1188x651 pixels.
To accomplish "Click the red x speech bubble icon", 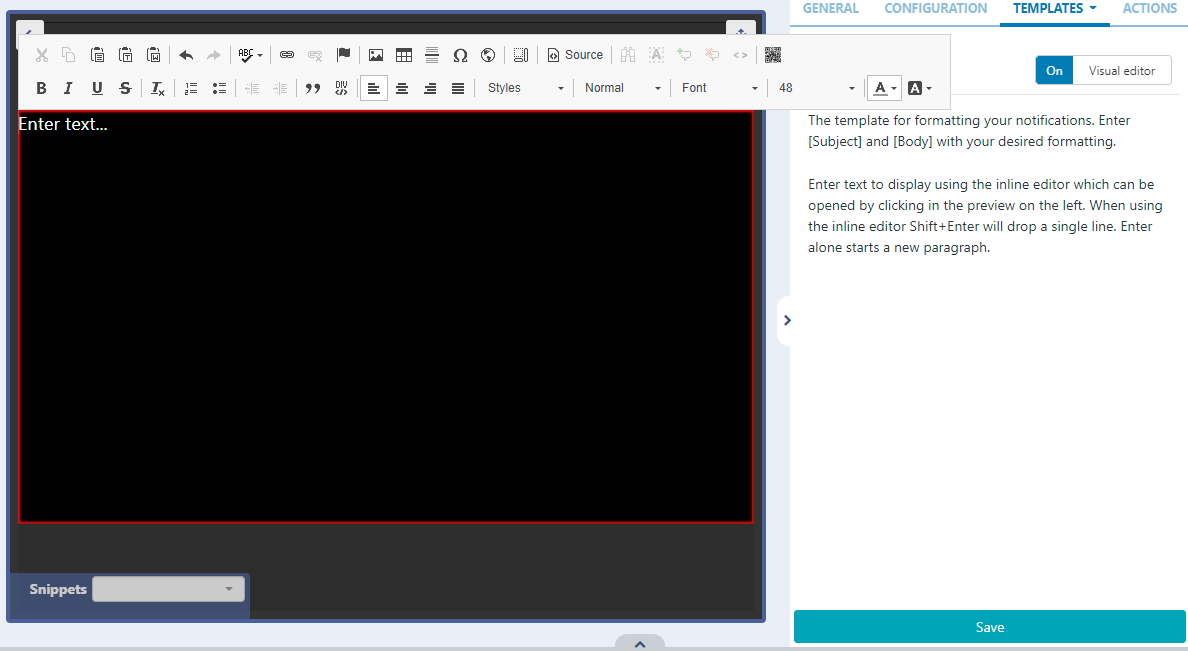I will [712, 55].
